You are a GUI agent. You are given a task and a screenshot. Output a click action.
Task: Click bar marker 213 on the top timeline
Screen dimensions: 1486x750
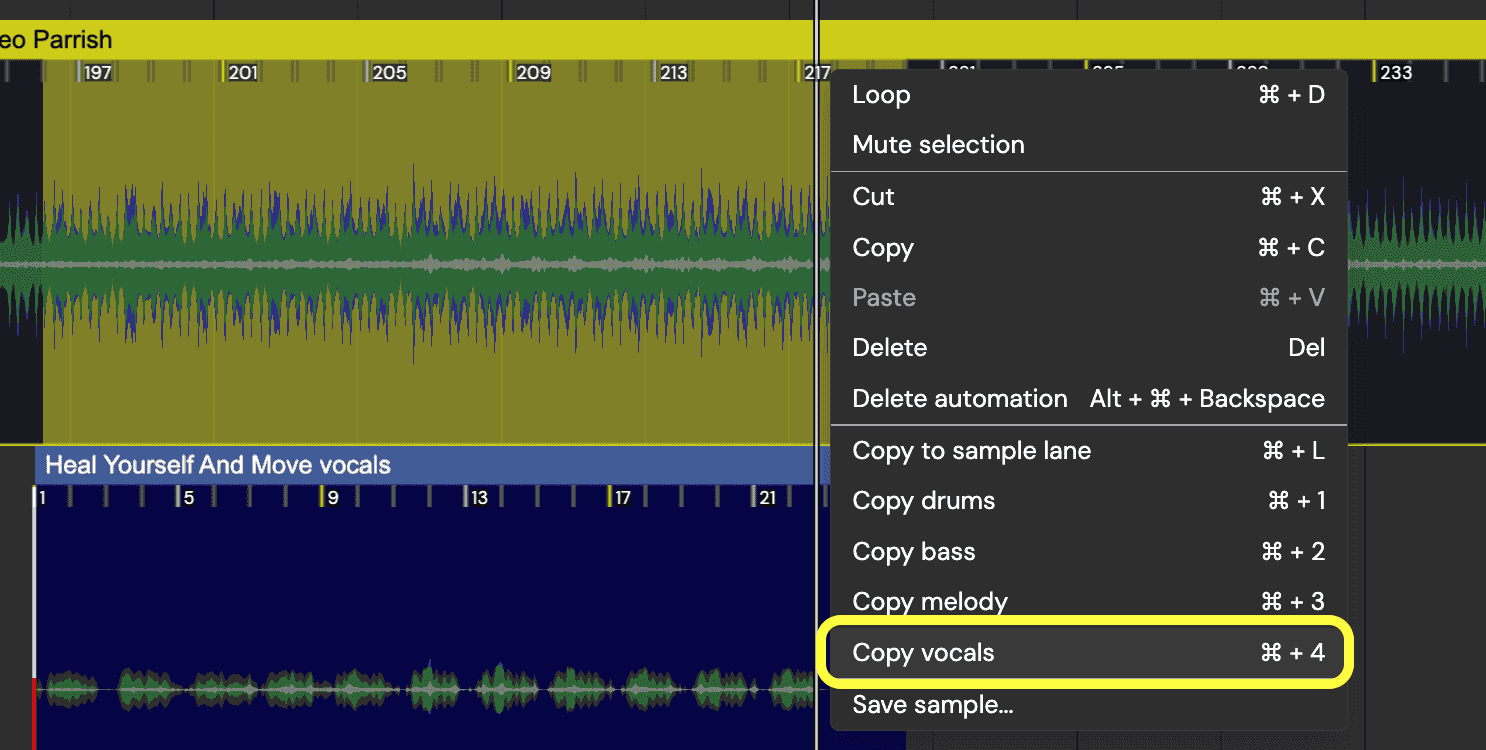click(x=672, y=71)
